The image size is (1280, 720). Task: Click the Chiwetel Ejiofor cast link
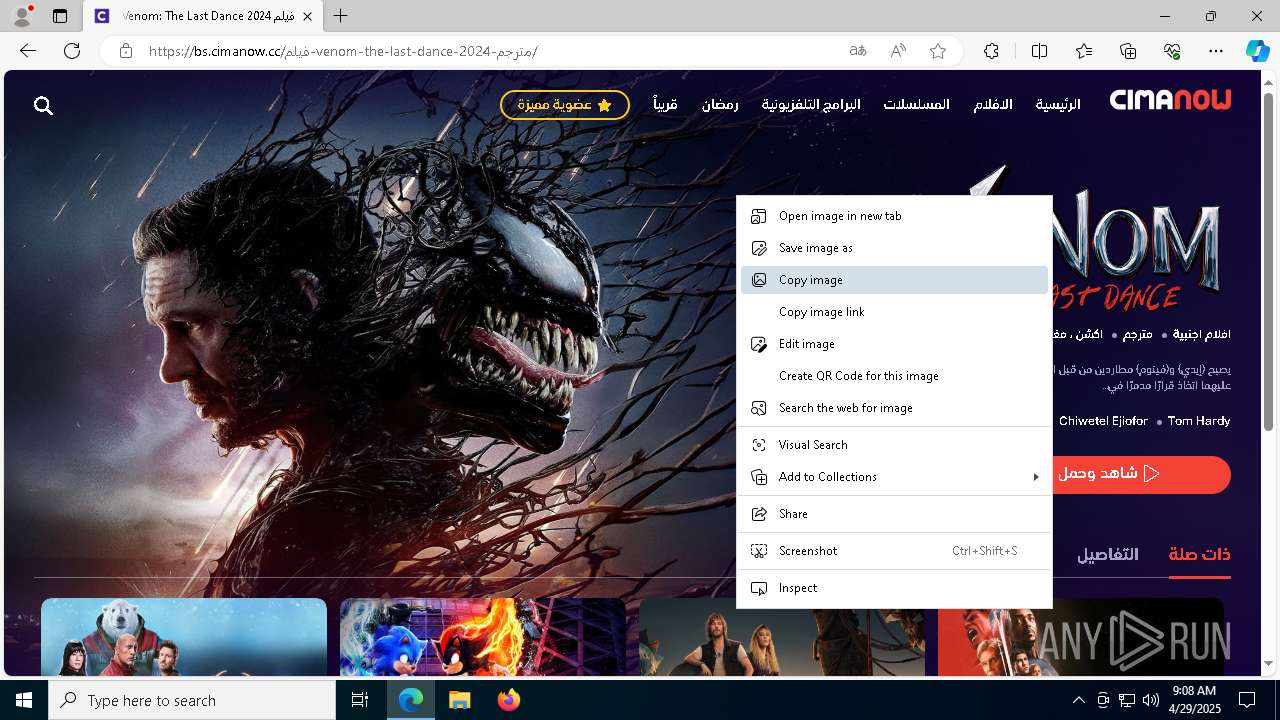tap(1103, 421)
